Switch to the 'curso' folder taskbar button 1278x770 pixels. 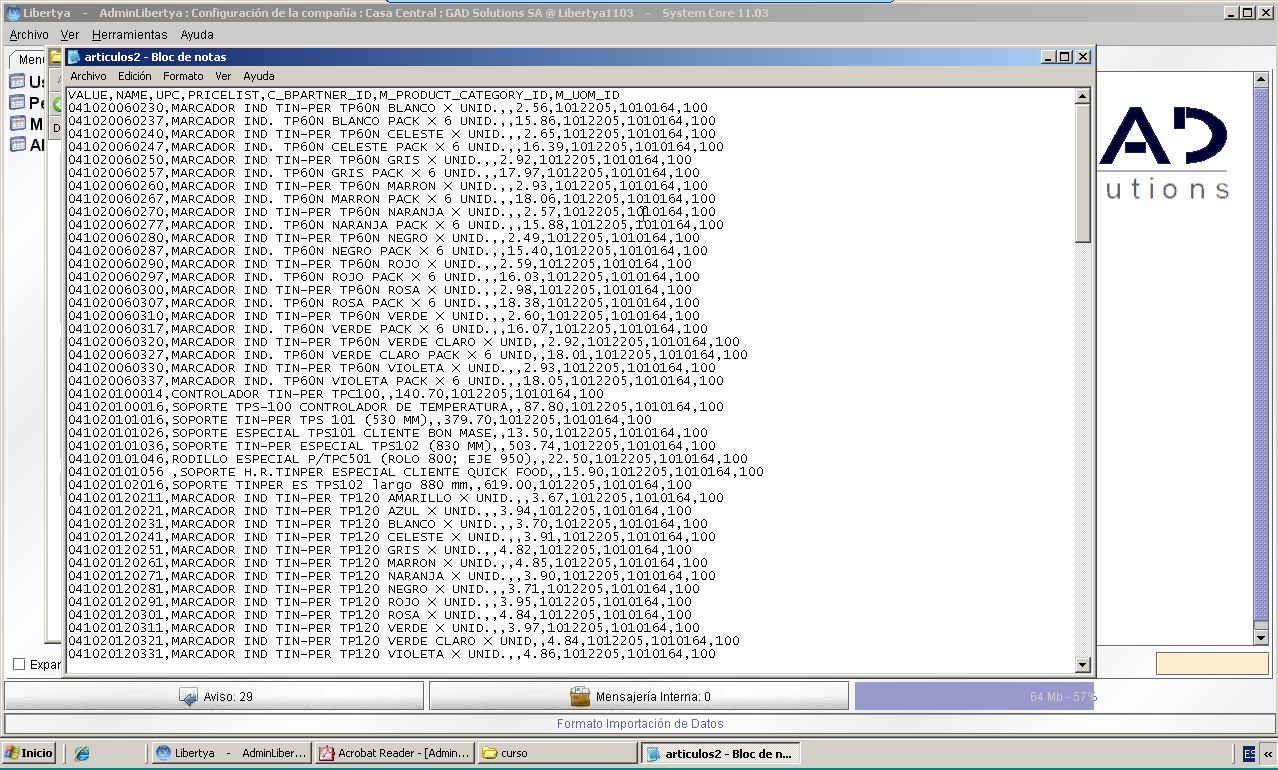point(557,753)
